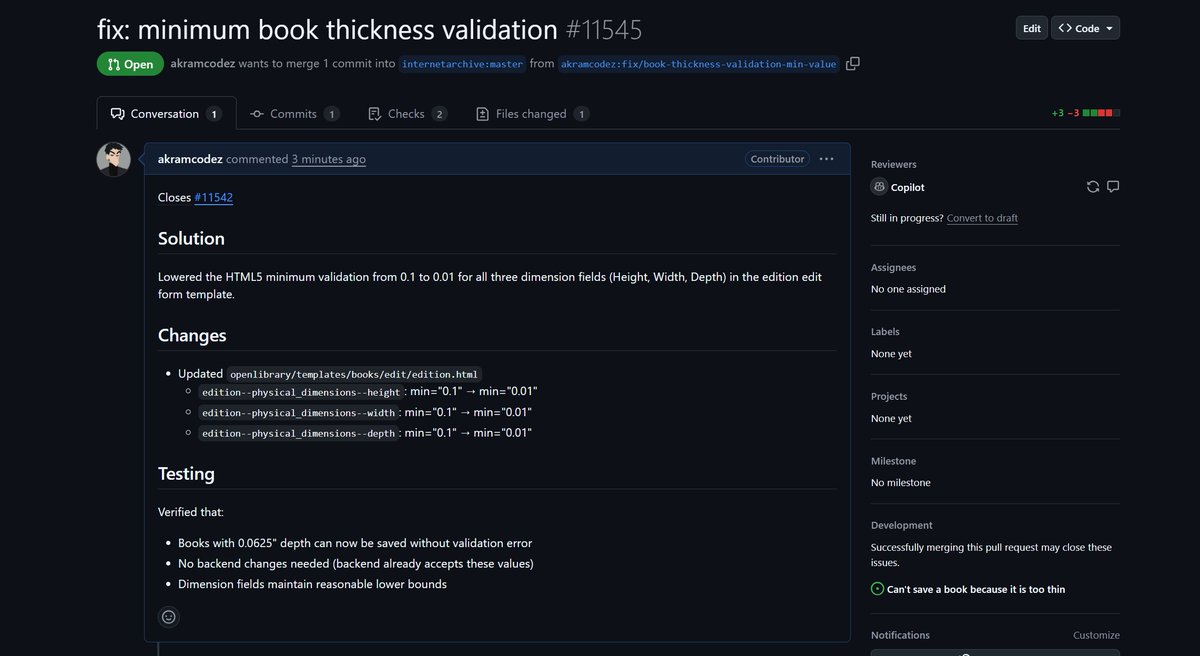The width and height of the screenshot is (1200, 656).
Task: Click the Copilot reviewer avatar icon
Action: 879,187
